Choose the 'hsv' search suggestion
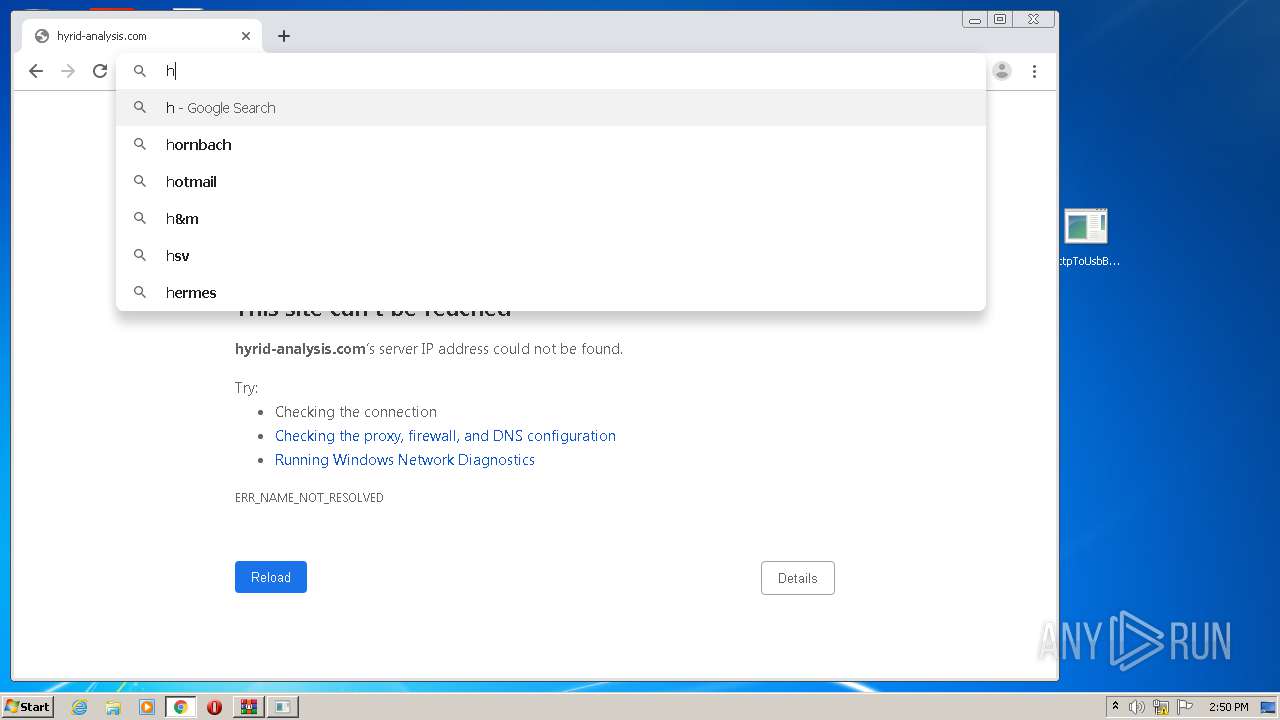Image resolution: width=1280 pixels, height=720 pixels. pos(551,256)
